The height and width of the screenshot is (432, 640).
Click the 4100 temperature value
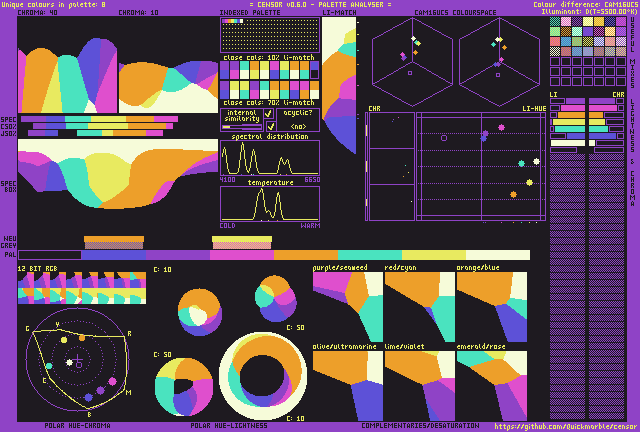227,180
